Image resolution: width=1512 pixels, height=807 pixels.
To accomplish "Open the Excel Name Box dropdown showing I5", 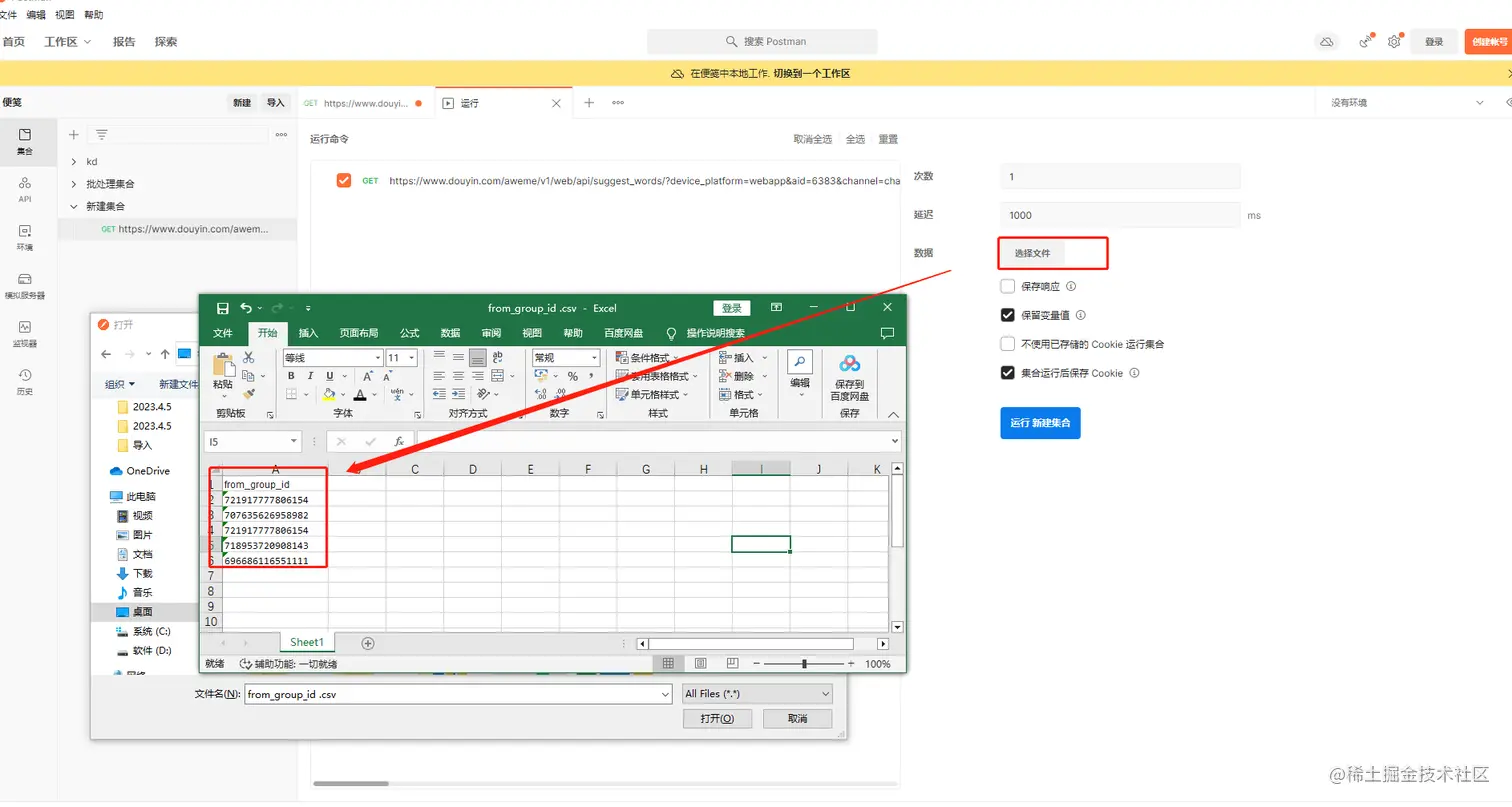I will click(294, 441).
